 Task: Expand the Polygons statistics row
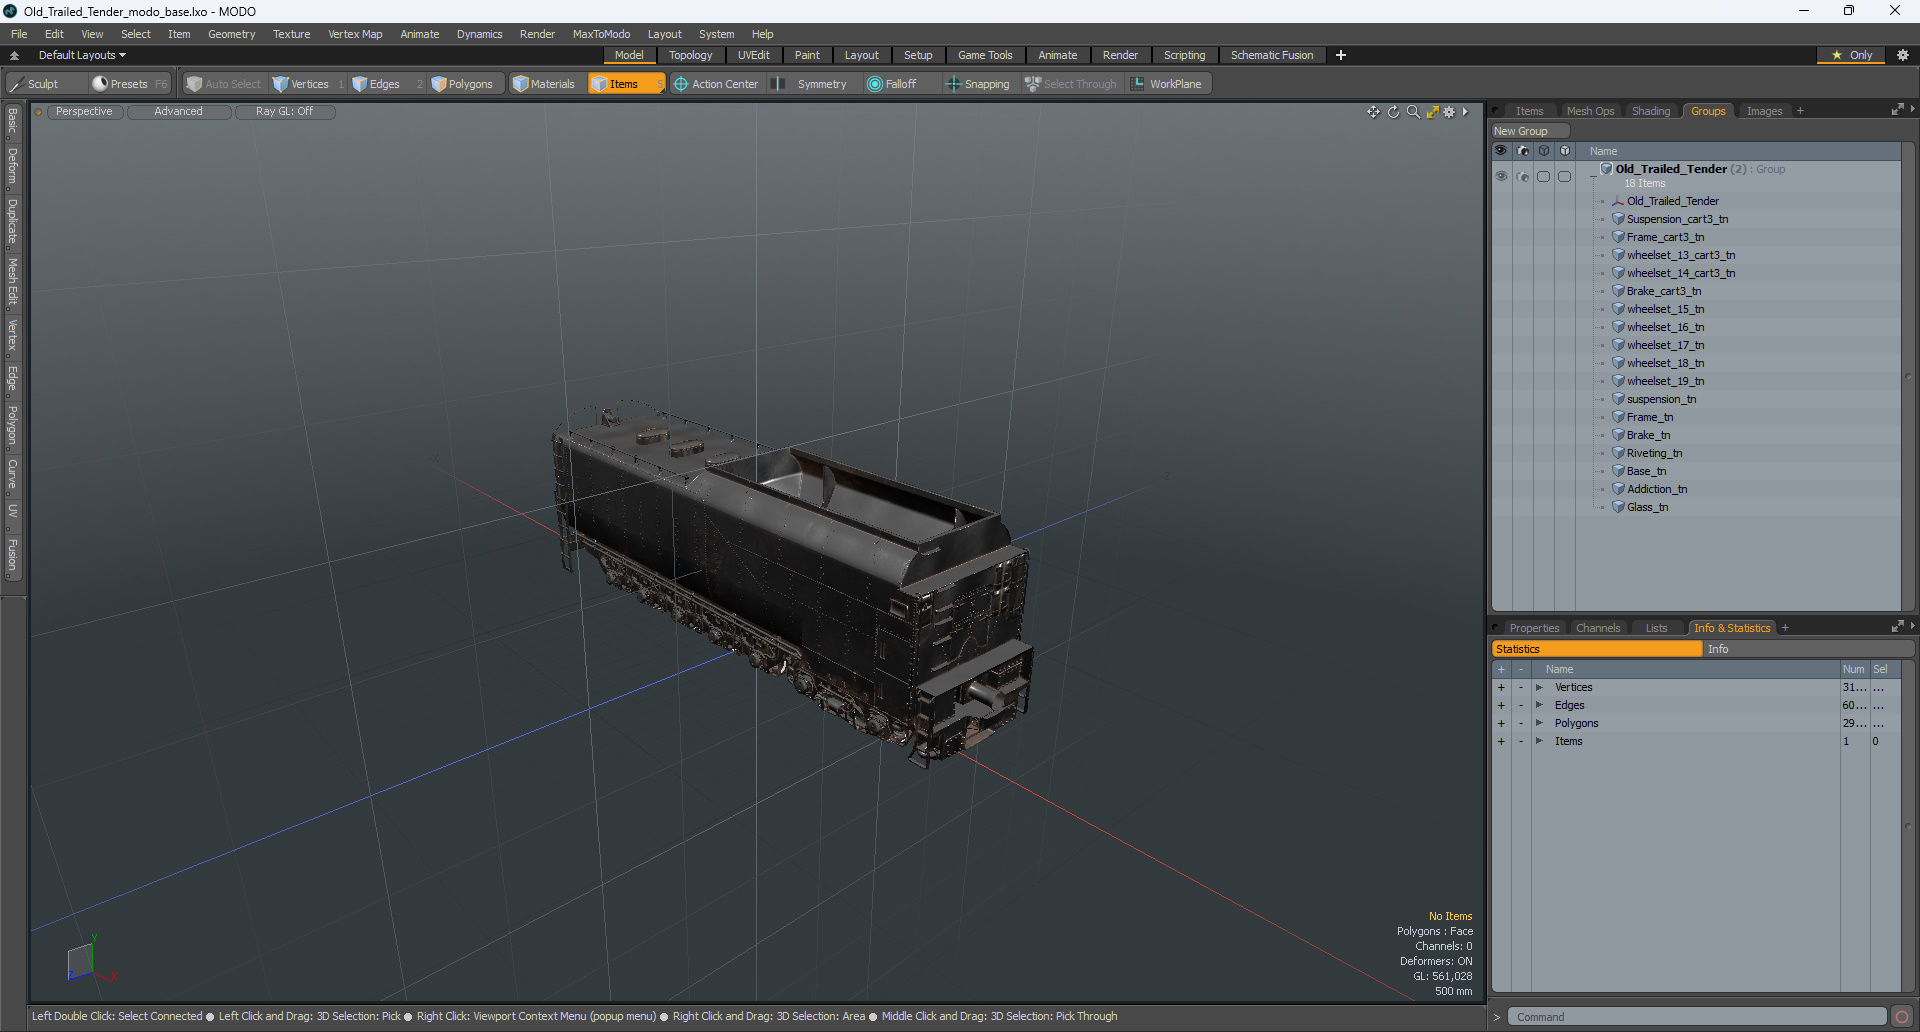pyautogui.click(x=1540, y=723)
